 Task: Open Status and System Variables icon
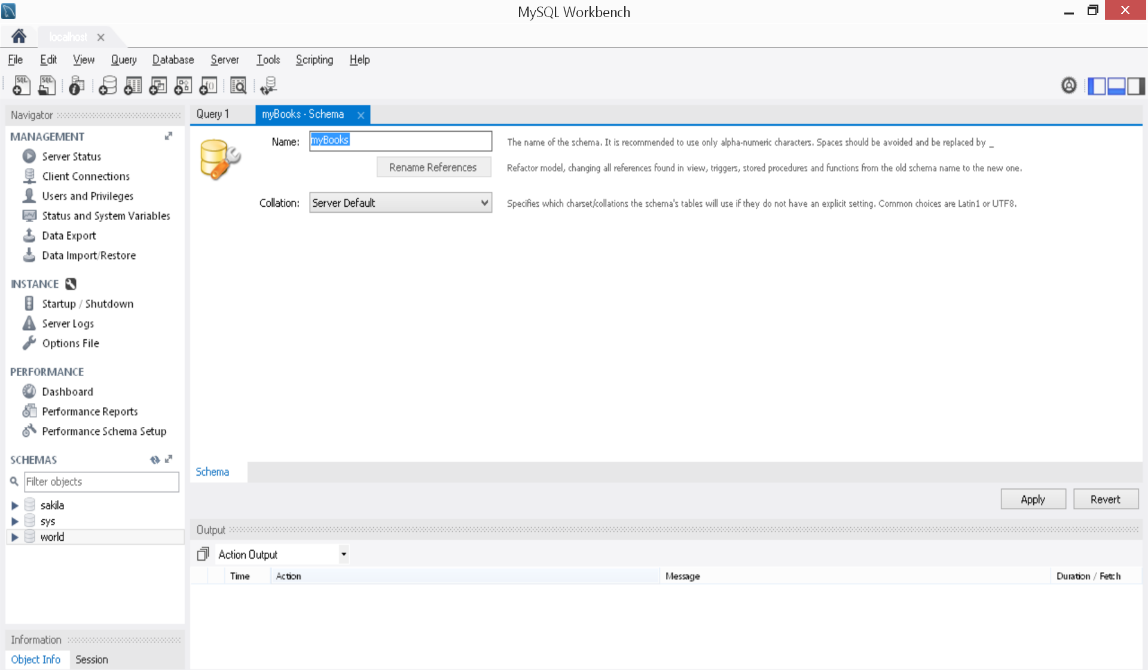point(29,215)
